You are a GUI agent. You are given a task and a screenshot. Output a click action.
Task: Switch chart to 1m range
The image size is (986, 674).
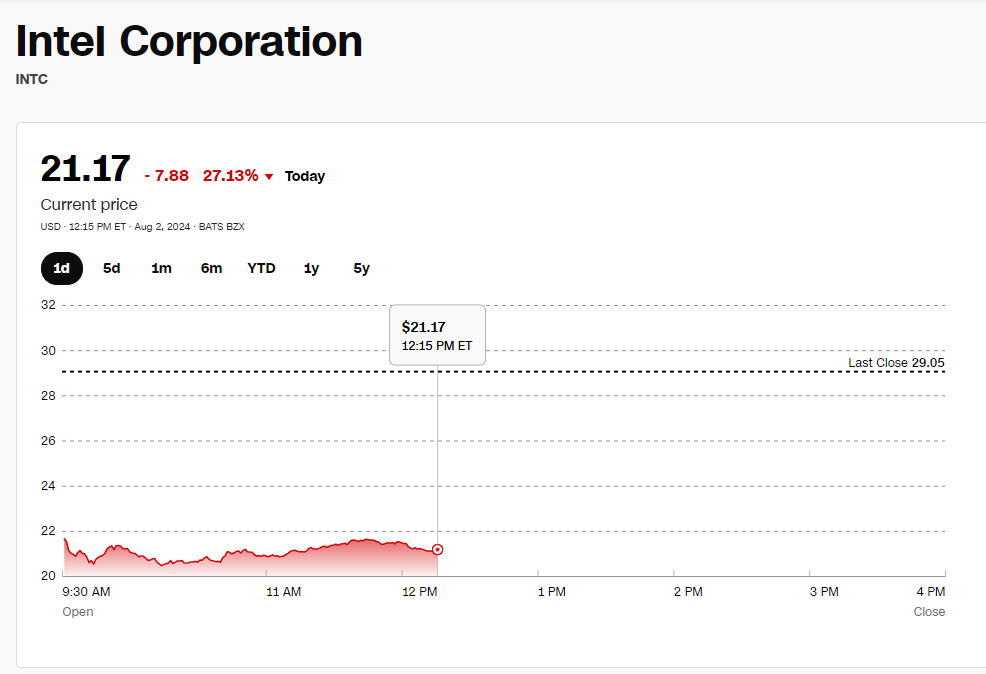click(162, 268)
